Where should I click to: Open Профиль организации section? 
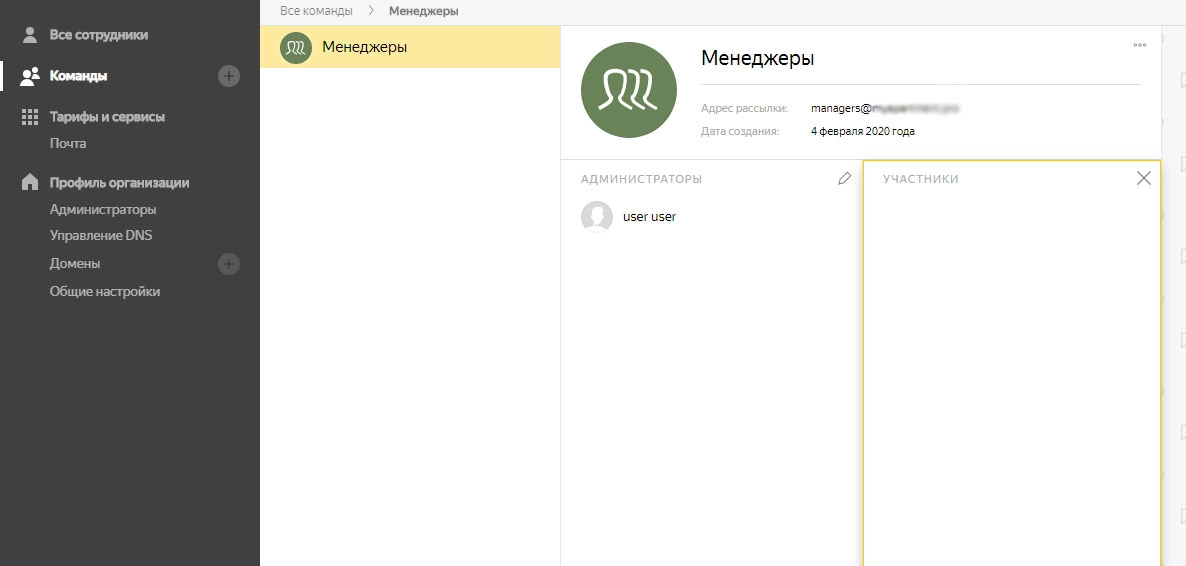[120, 182]
